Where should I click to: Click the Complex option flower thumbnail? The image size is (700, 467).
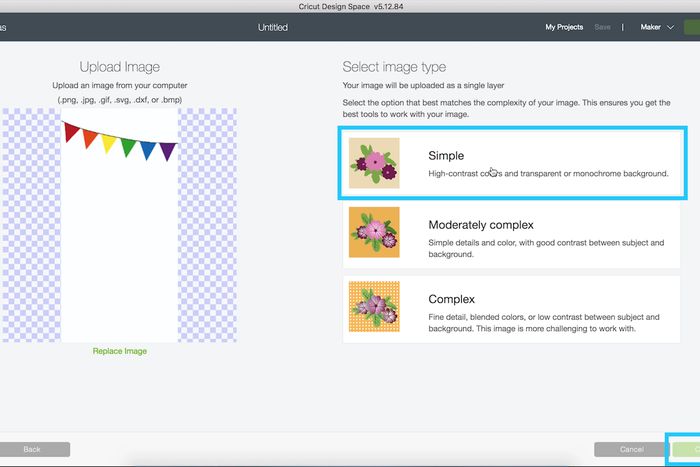373,307
